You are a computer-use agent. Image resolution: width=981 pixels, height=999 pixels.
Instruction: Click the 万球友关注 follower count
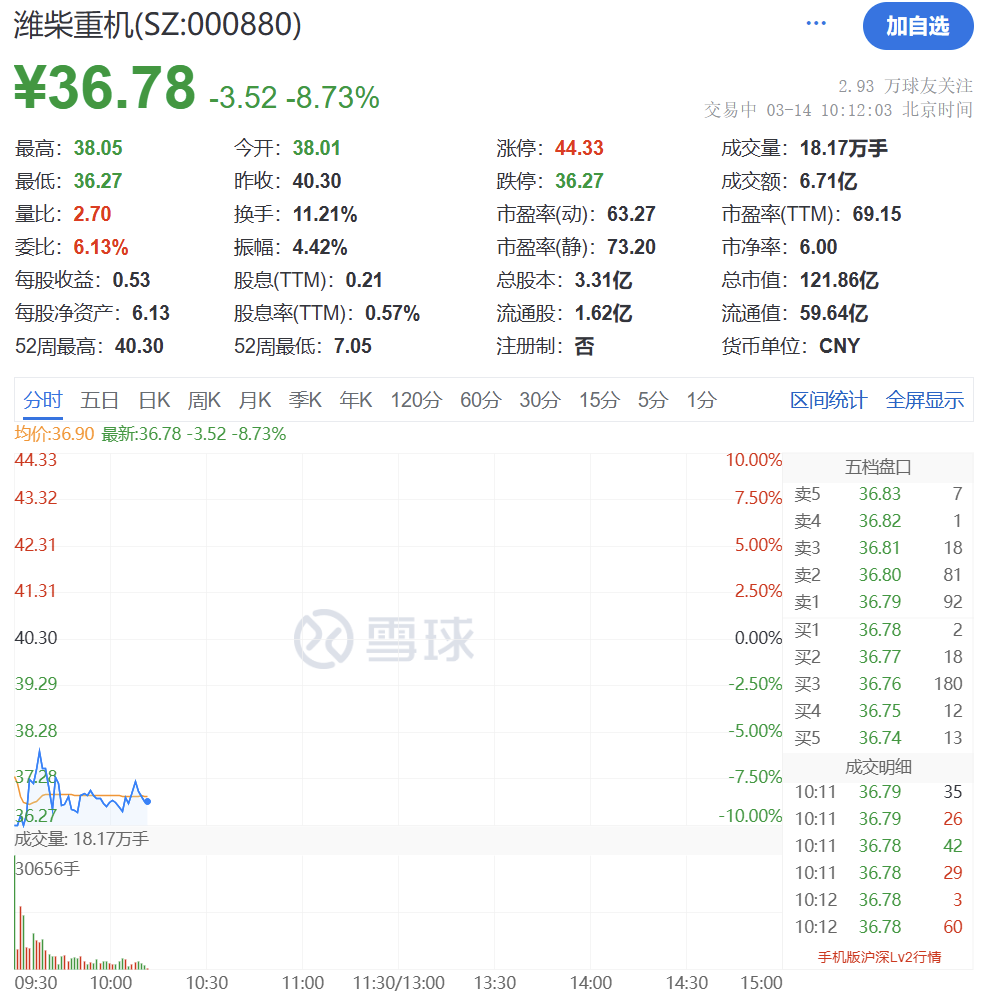click(906, 86)
